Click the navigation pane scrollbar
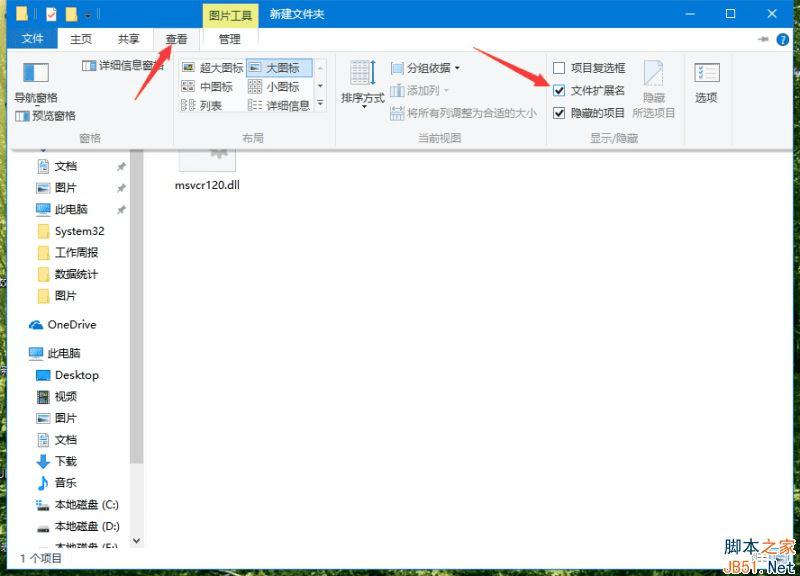This screenshot has height=576, width=800. click(136, 306)
